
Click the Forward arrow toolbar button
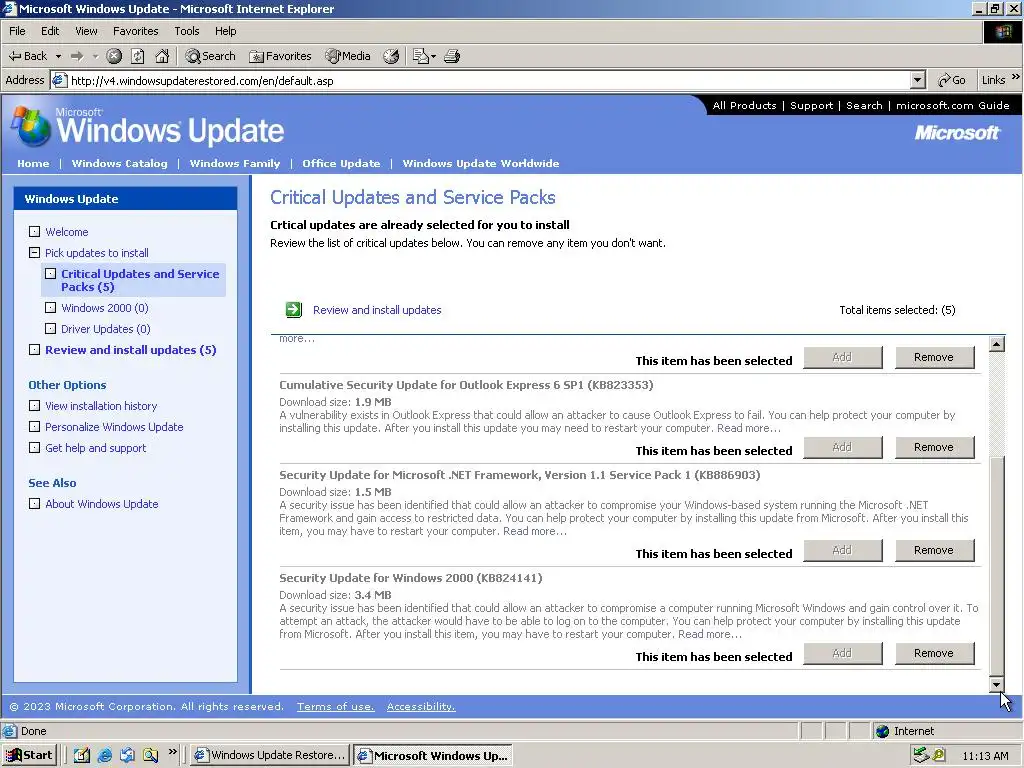pos(77,56)
